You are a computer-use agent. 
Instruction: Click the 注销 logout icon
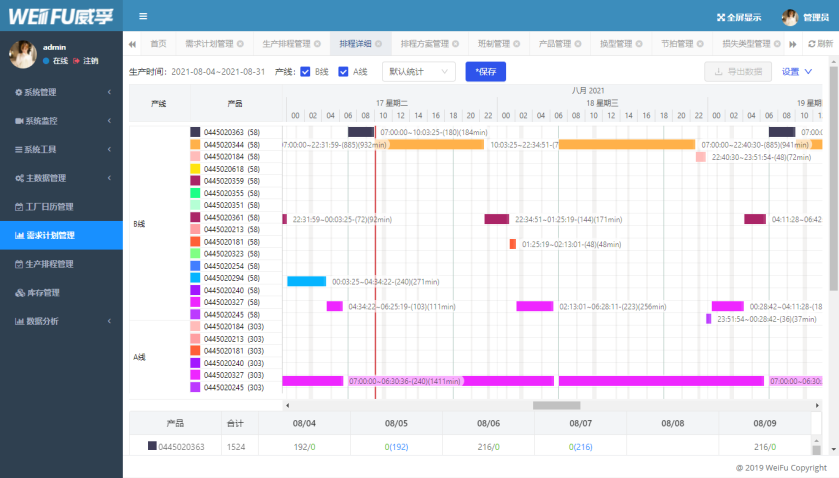point(76,61)
